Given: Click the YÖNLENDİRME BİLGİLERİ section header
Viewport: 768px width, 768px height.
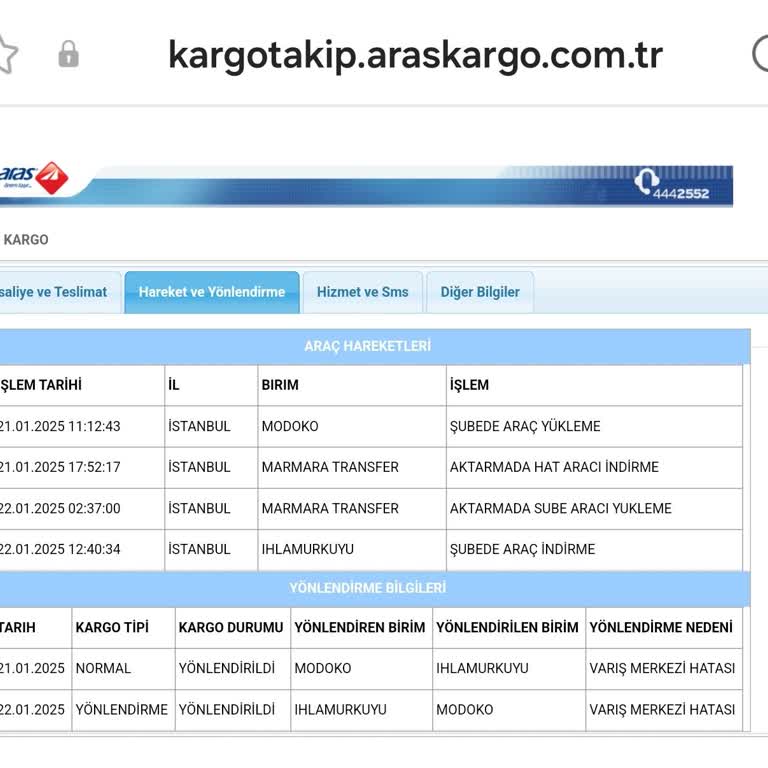Looking at the screenshot, I should 368,588.
